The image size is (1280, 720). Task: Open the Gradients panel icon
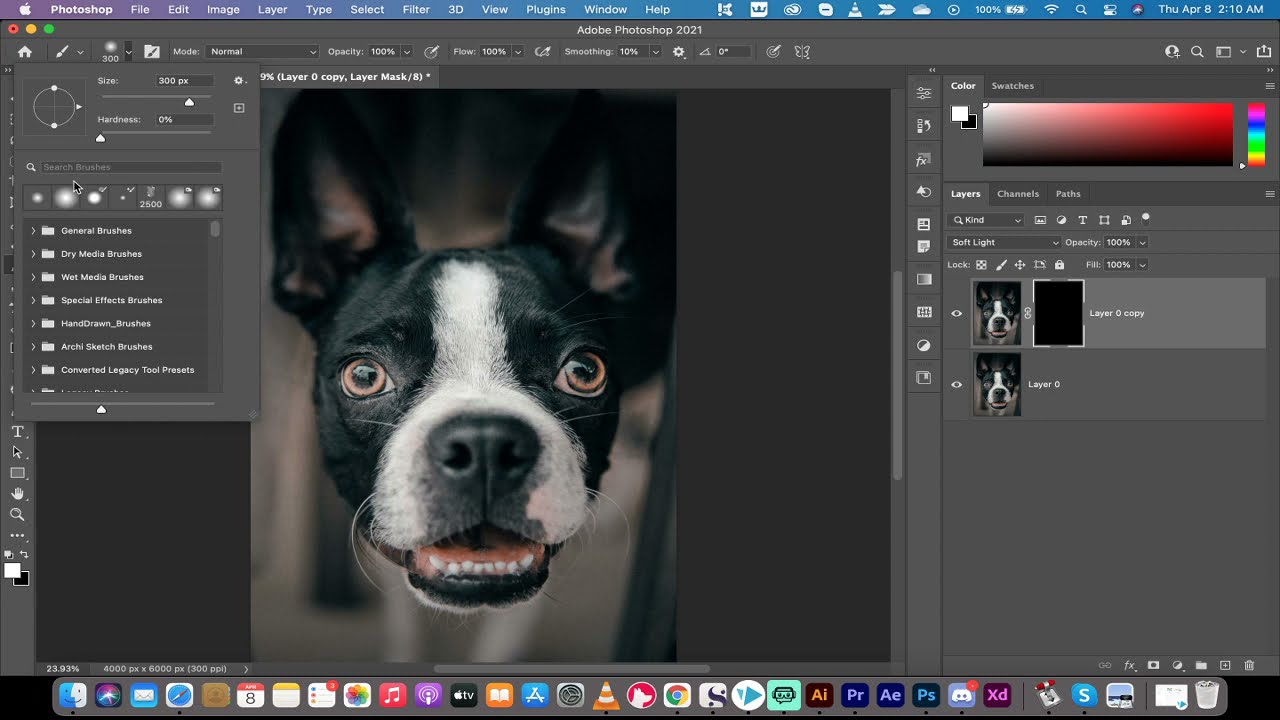(924, 279)
